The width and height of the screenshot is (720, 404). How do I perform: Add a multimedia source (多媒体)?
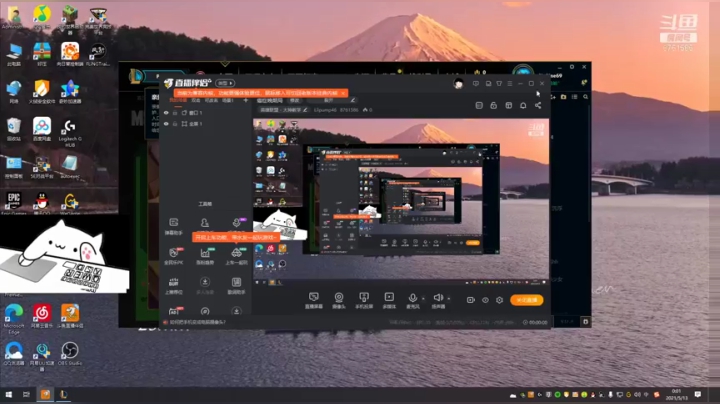pos(389,300)
